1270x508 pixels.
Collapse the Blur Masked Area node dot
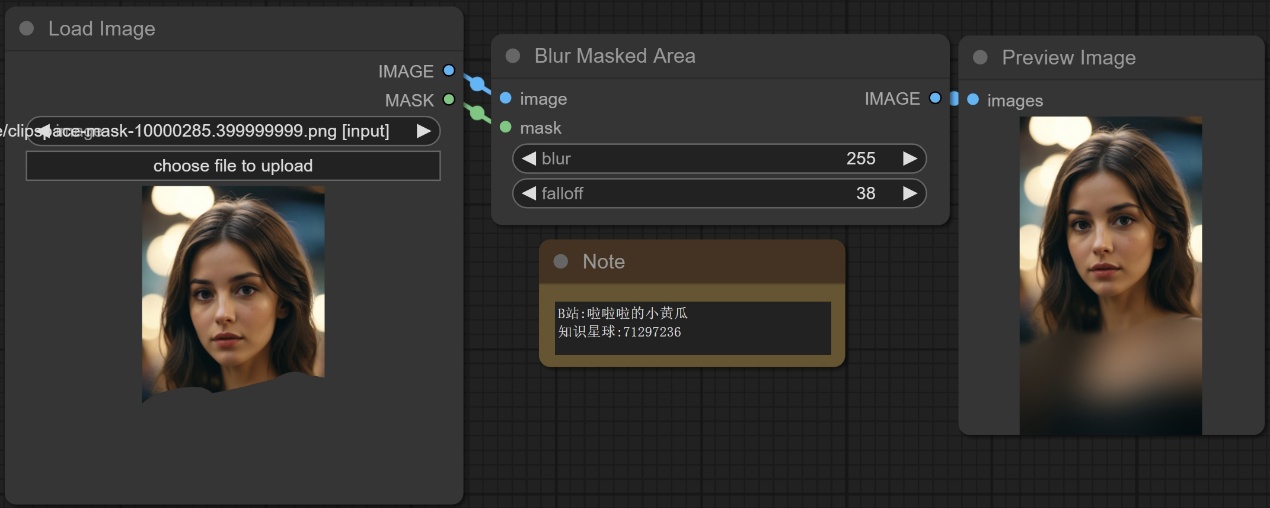pos(513,56)
